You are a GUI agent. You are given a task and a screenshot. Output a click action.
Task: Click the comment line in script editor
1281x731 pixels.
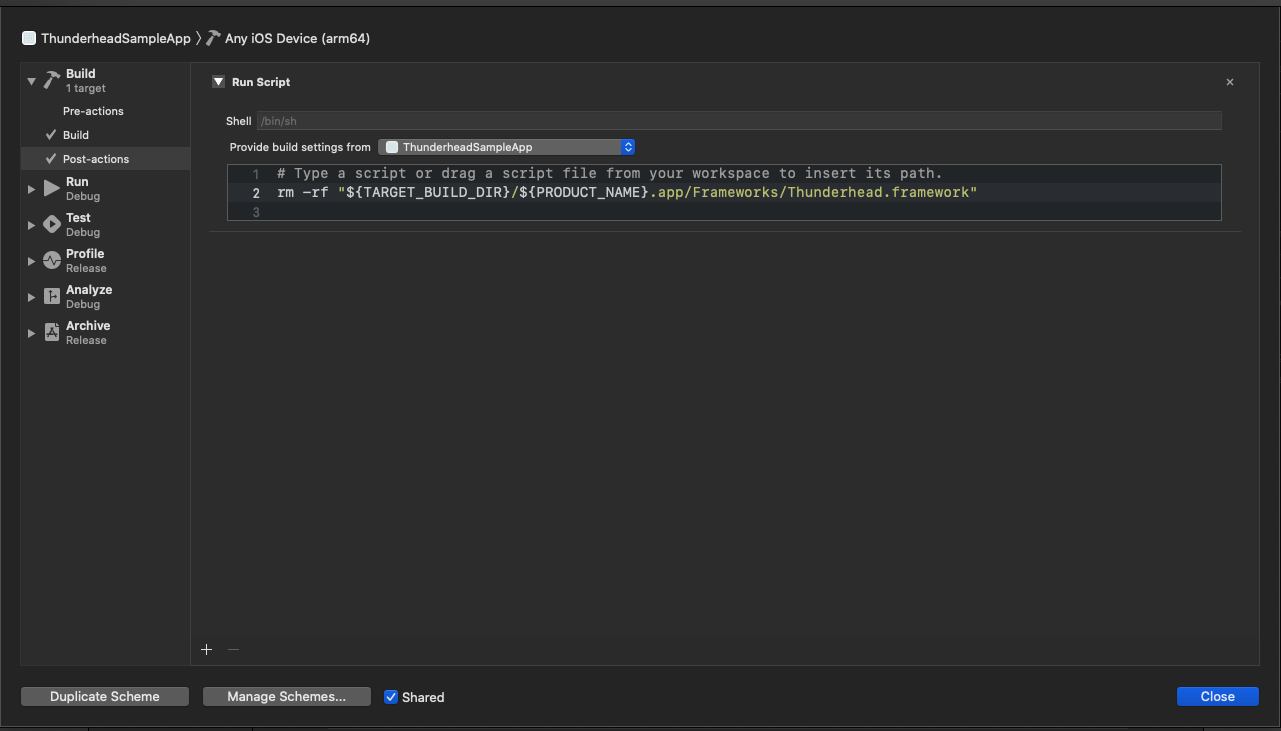click(610, 173)
